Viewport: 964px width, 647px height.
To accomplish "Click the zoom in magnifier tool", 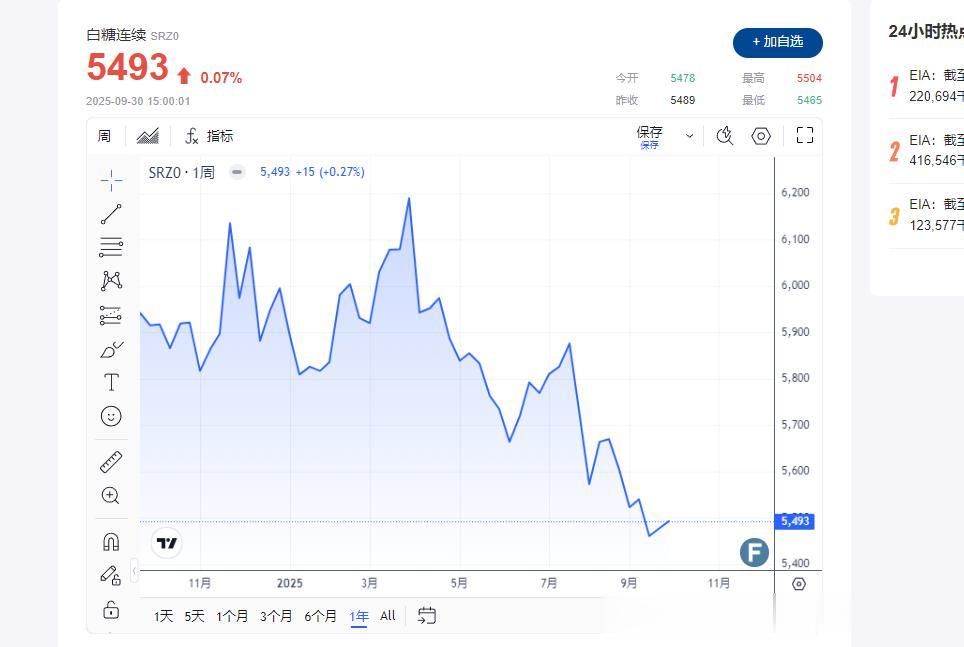I will click(x=111, y=495).
